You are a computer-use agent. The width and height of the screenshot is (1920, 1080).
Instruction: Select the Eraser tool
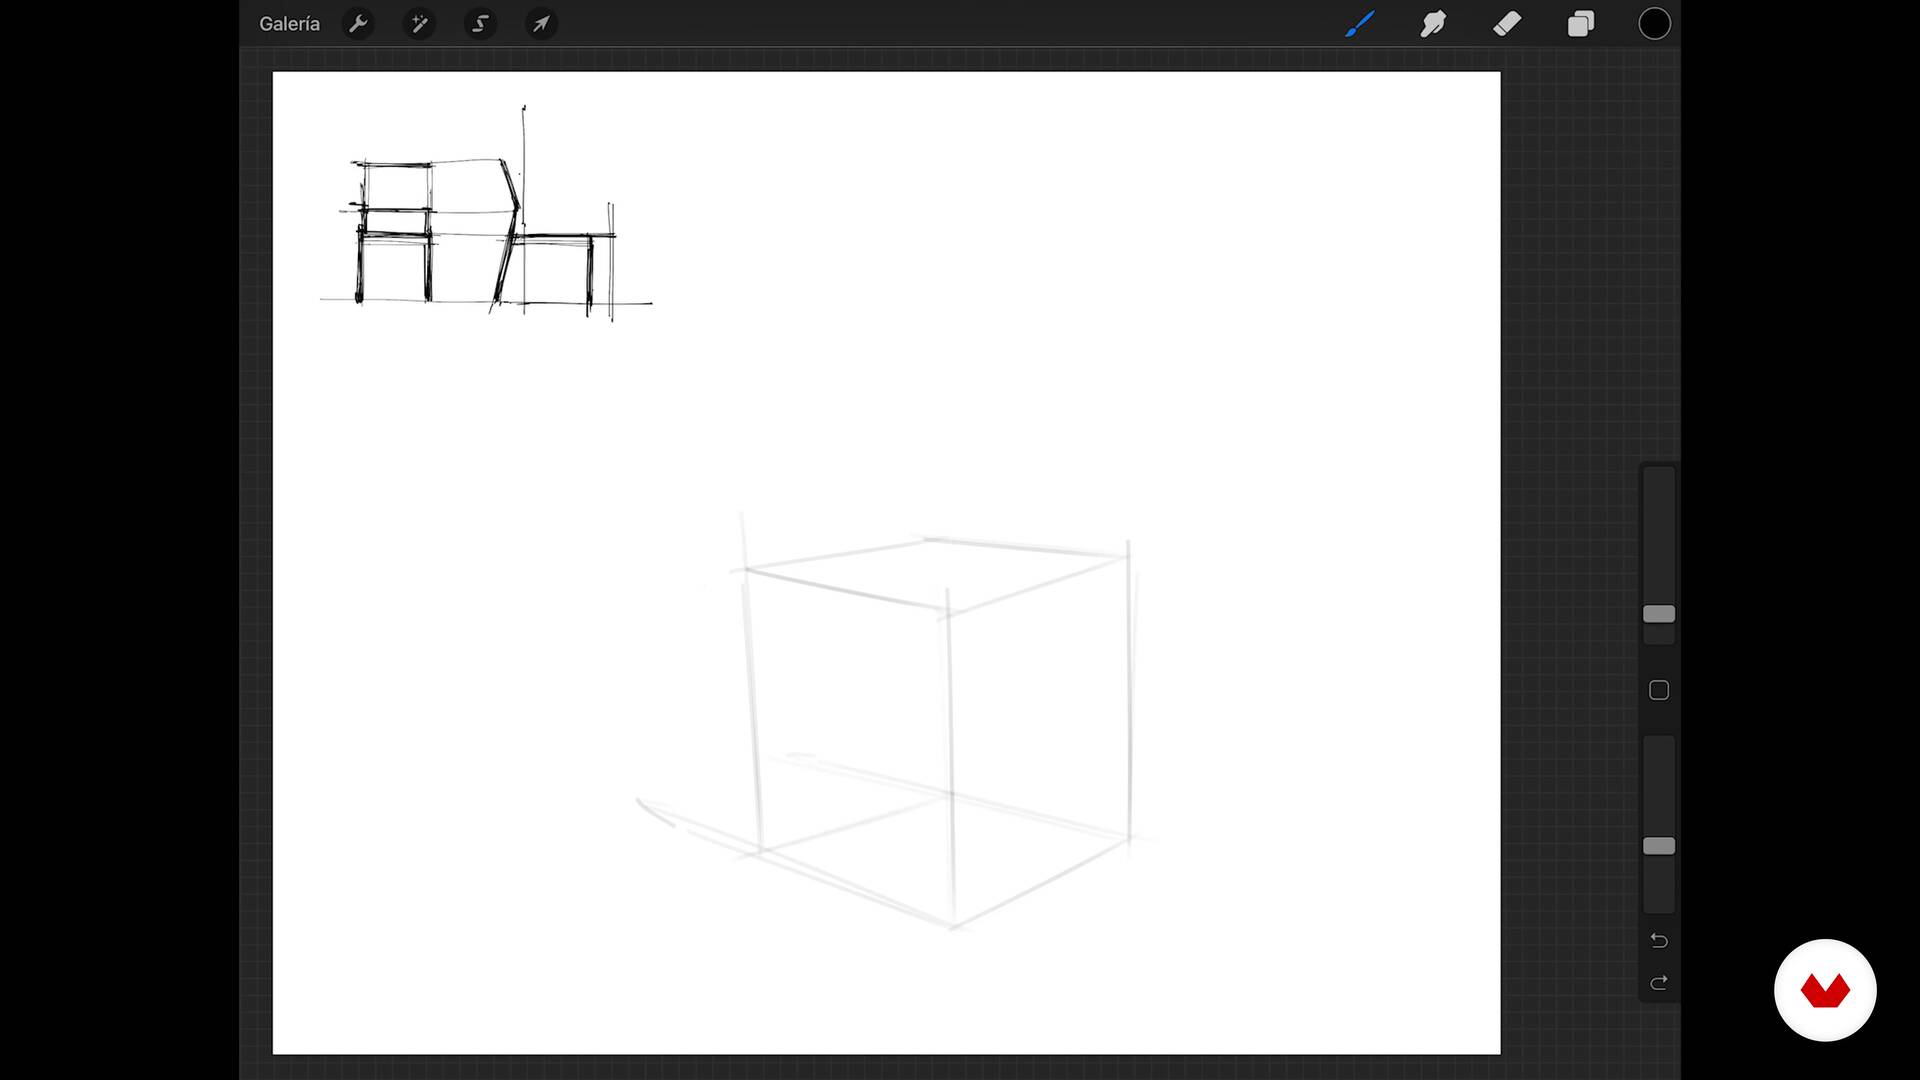point(1507,24)
